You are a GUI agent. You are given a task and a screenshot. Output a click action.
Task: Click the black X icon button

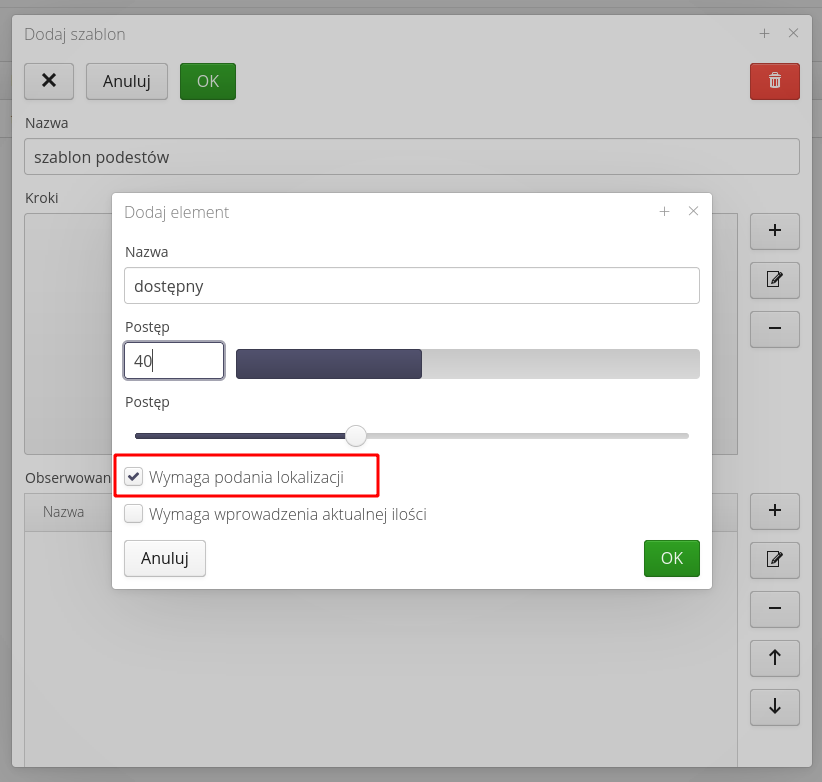pyautogui.click(x=49, y=81)
